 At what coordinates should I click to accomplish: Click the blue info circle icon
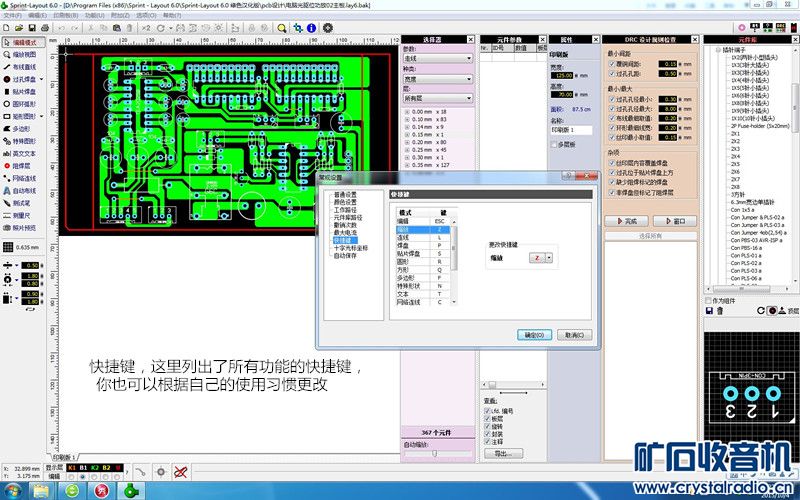312,28
